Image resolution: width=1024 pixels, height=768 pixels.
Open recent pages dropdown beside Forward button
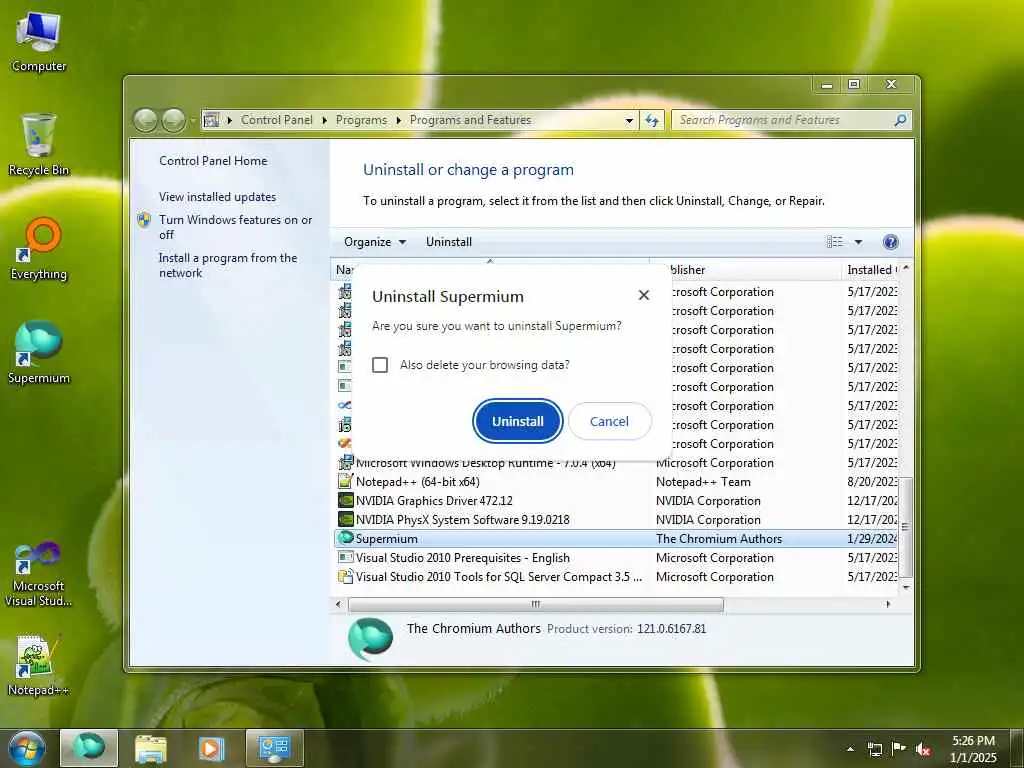click(192, 121)
